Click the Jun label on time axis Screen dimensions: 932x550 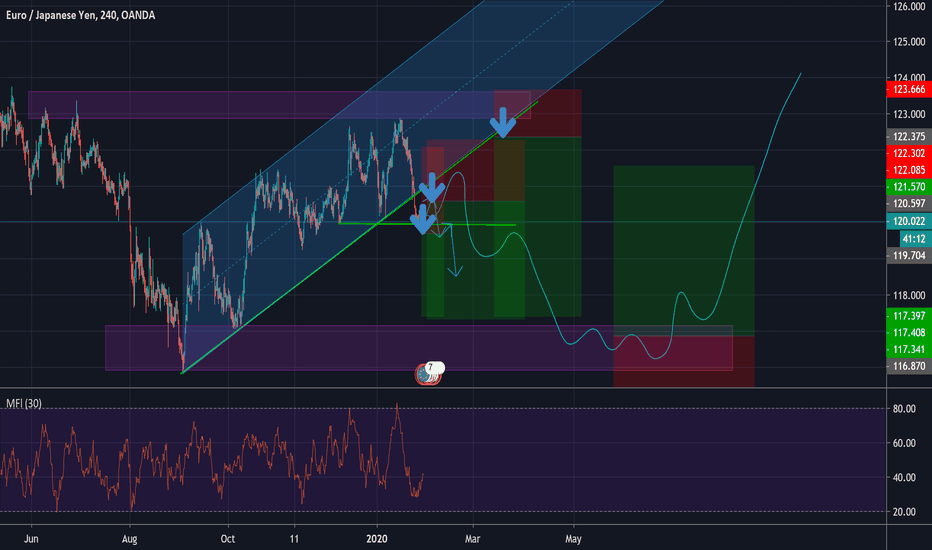click(31, 539)
